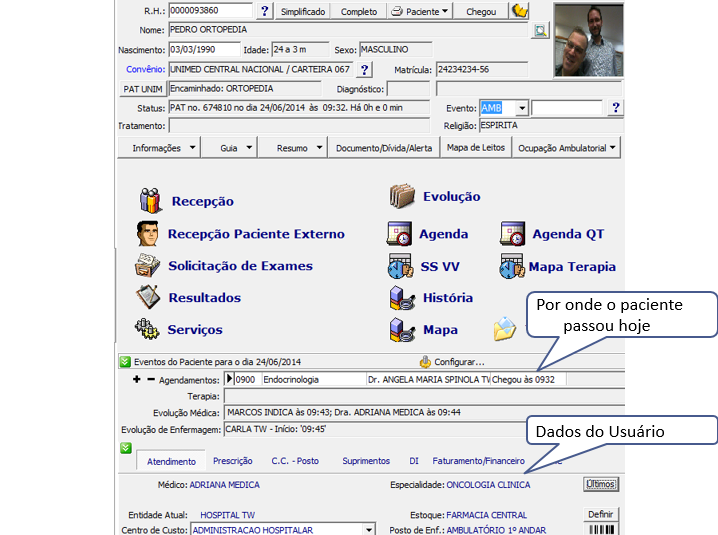Screen dimensions: 718x535
Task: Click the Terapia field
Action: coord(424,396)
